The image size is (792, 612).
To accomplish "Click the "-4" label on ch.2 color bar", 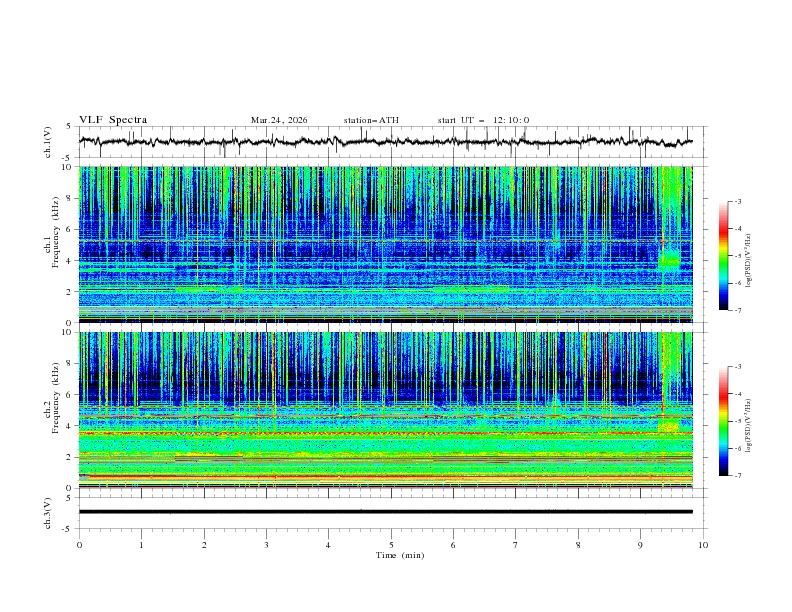I will coord(737,394).
